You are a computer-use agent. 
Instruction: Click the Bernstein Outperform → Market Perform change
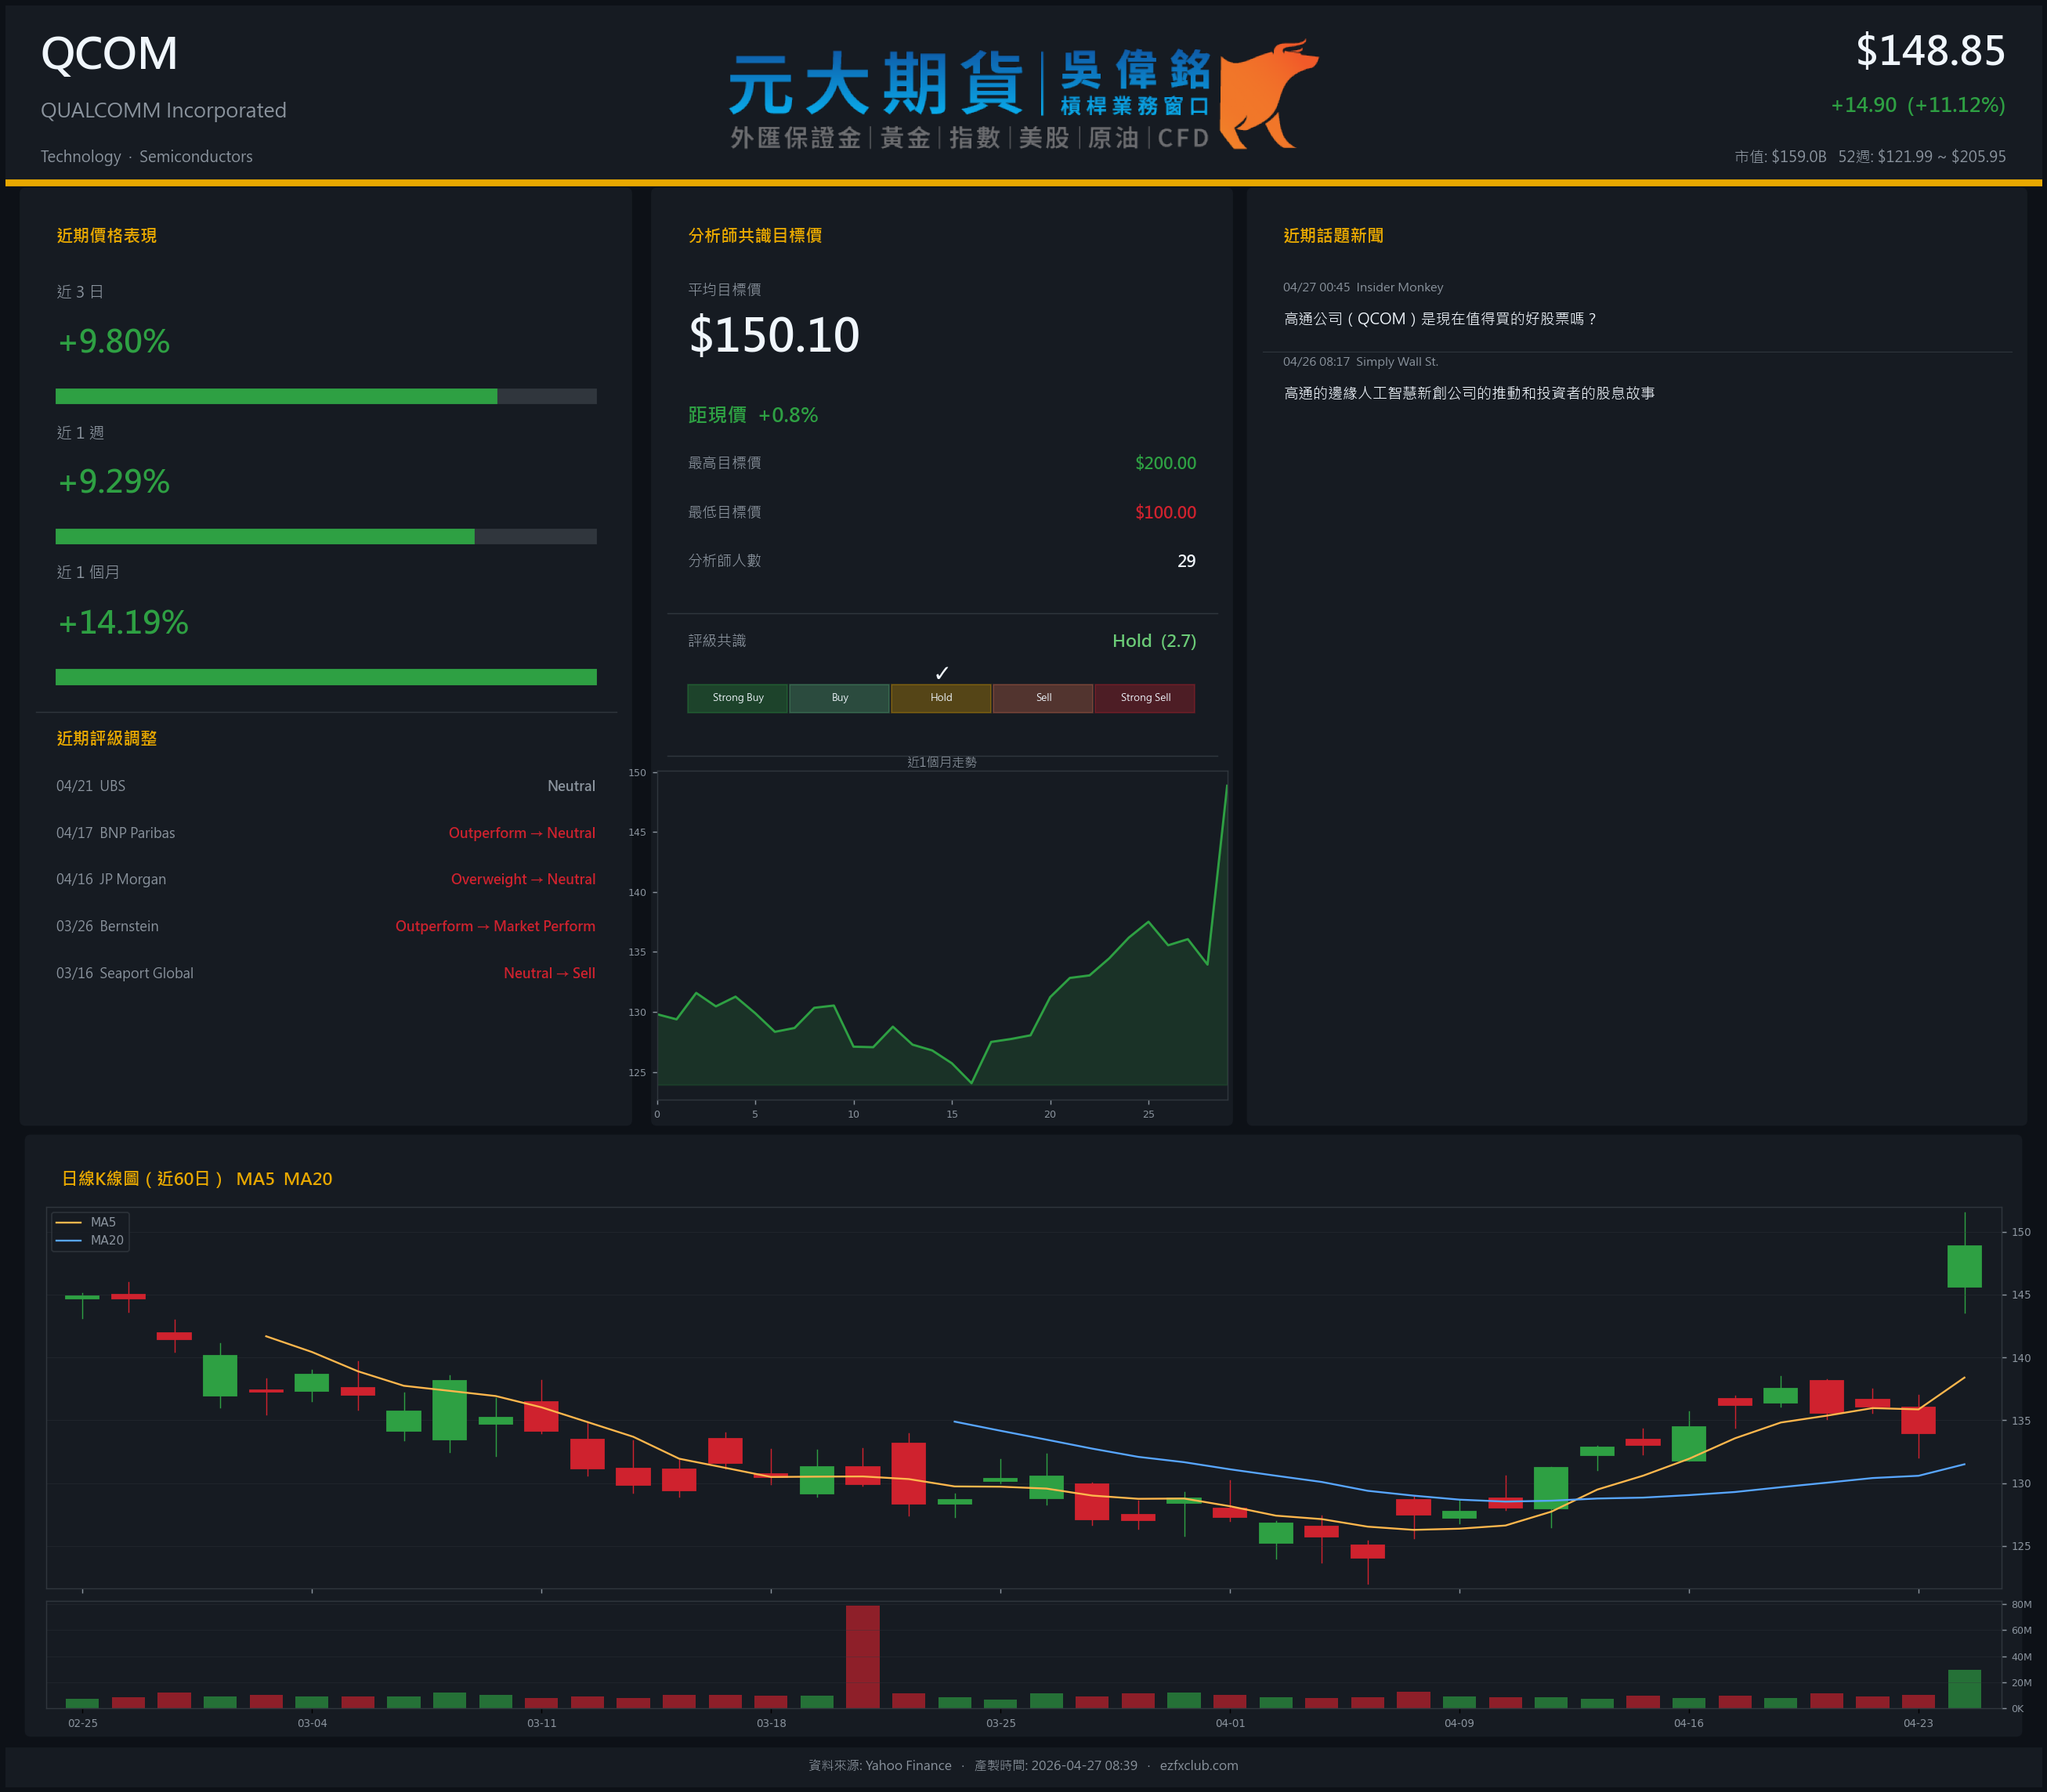495,926
